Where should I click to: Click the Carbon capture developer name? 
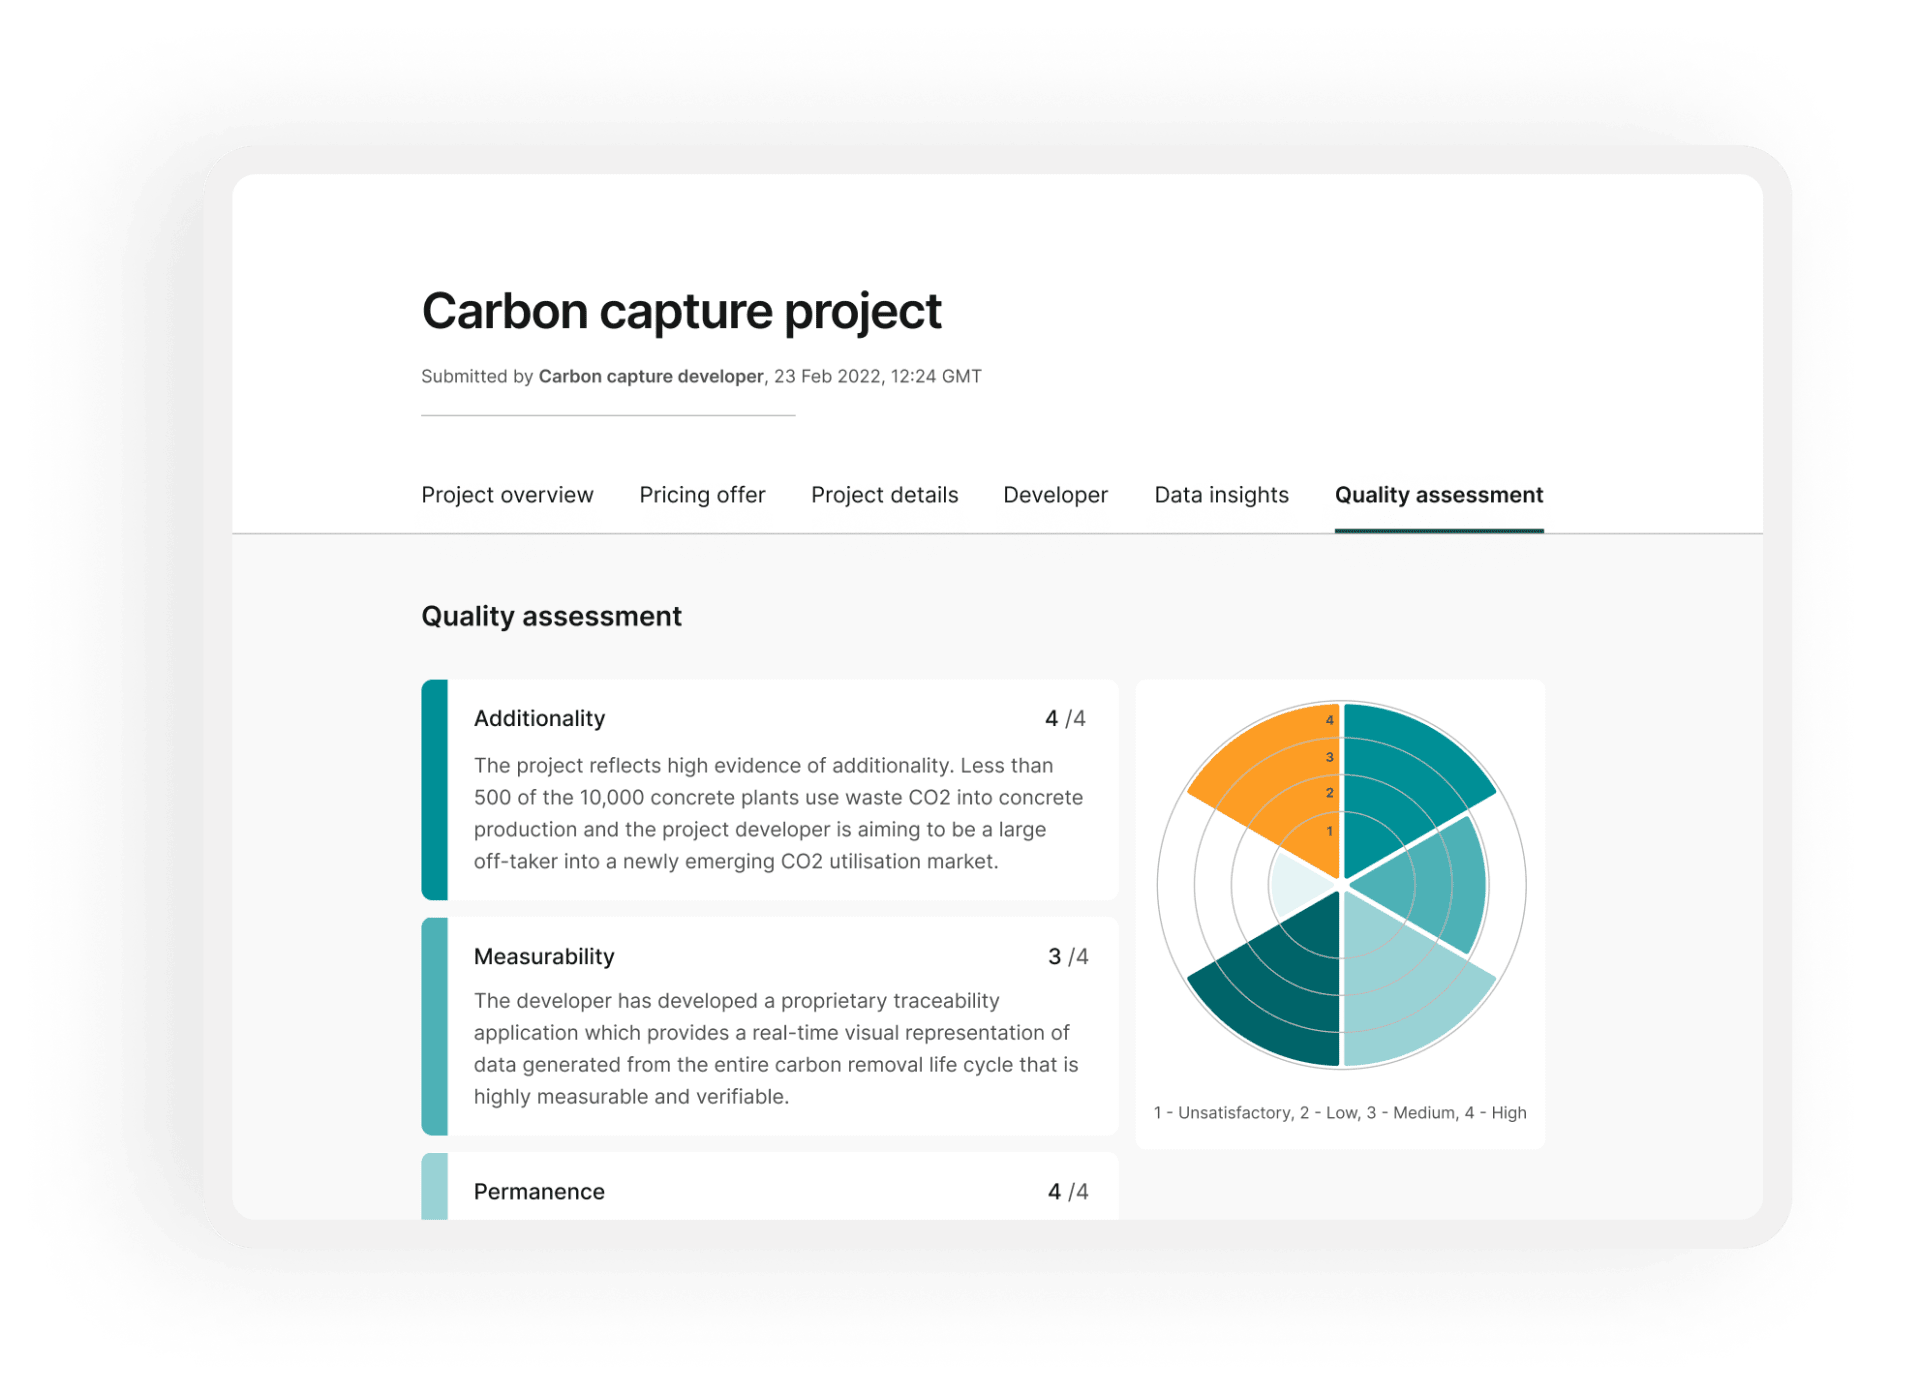[650, 377]
